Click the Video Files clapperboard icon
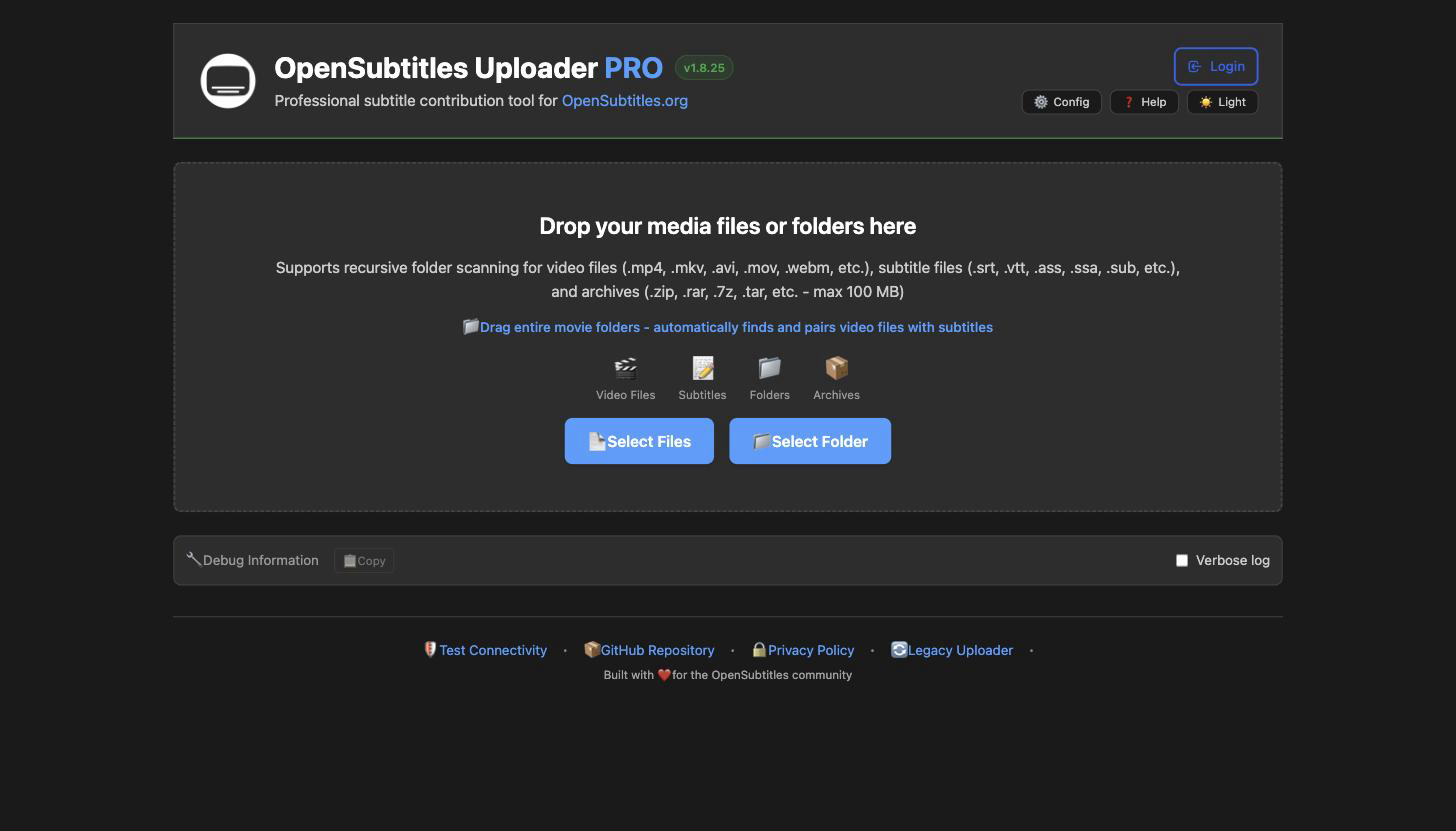The width and height of the screenshot is (1456, 831). (626, 369)
